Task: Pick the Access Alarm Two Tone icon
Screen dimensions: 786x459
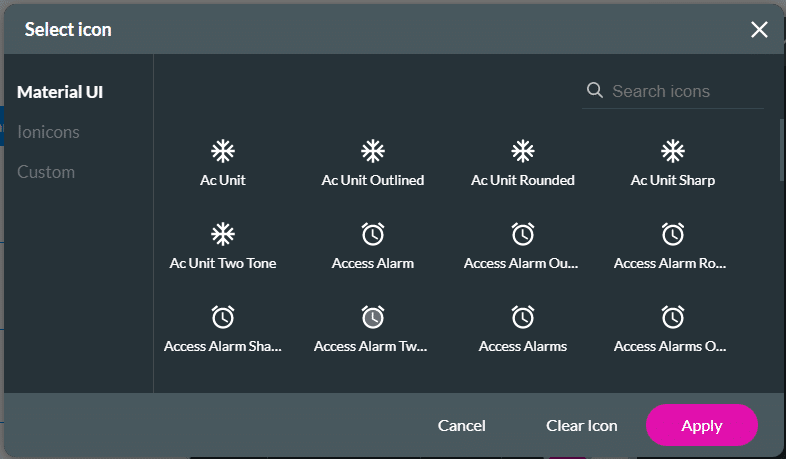Action: 373,318
